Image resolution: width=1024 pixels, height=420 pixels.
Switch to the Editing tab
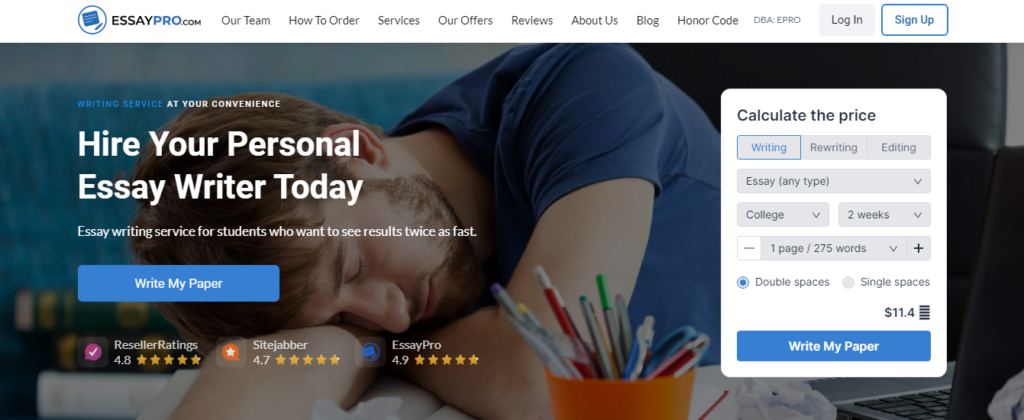899,148
